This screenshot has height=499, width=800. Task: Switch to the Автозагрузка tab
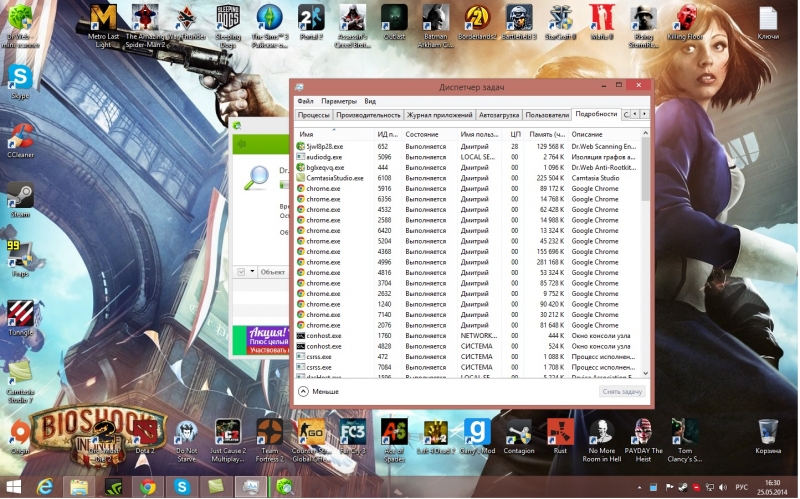[498, 115]
